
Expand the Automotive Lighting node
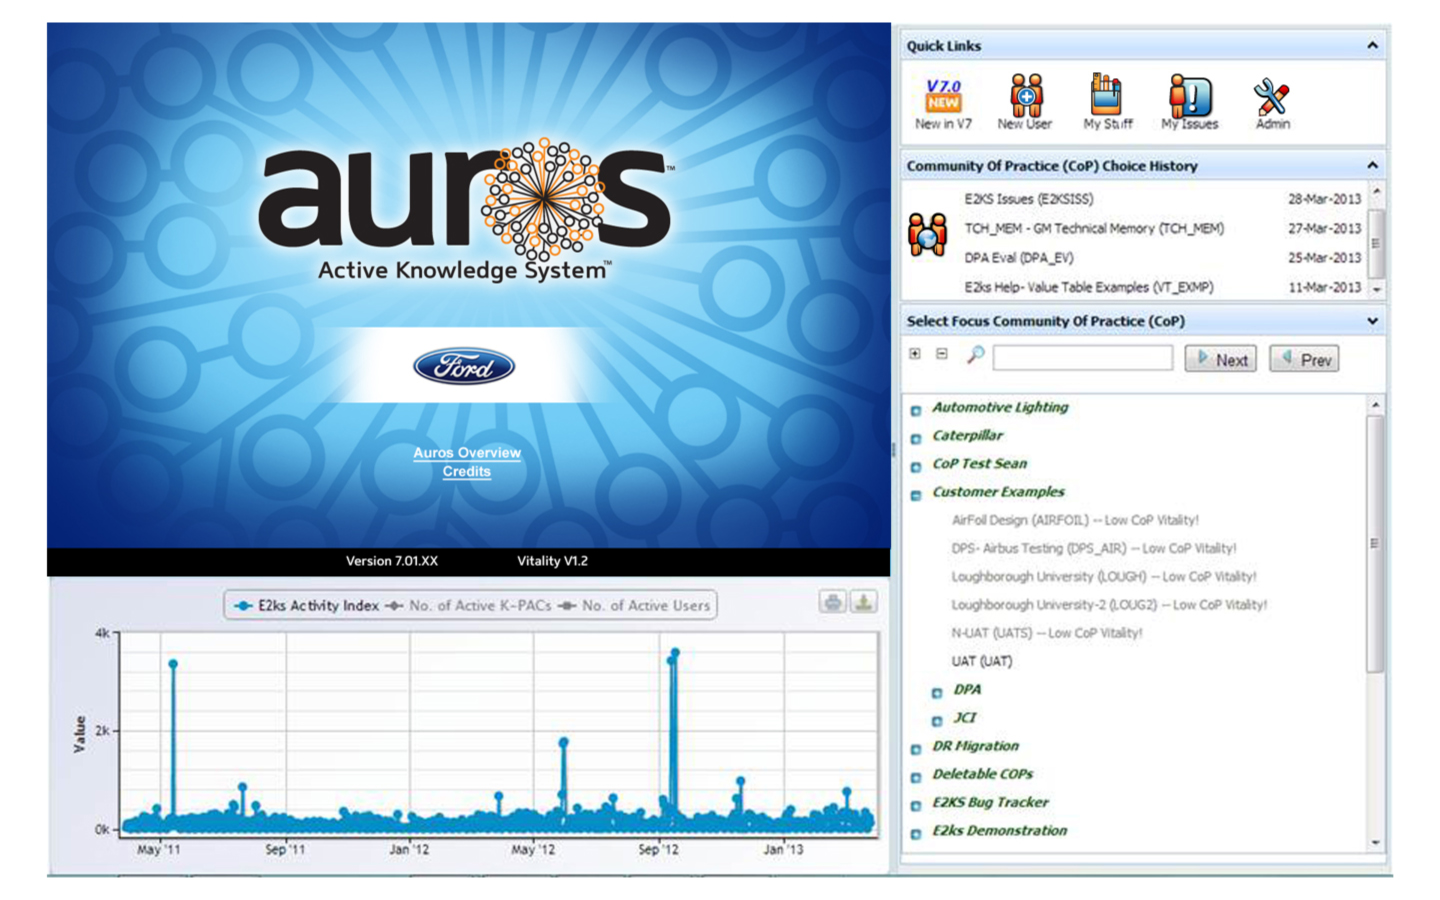pos(916,410)
